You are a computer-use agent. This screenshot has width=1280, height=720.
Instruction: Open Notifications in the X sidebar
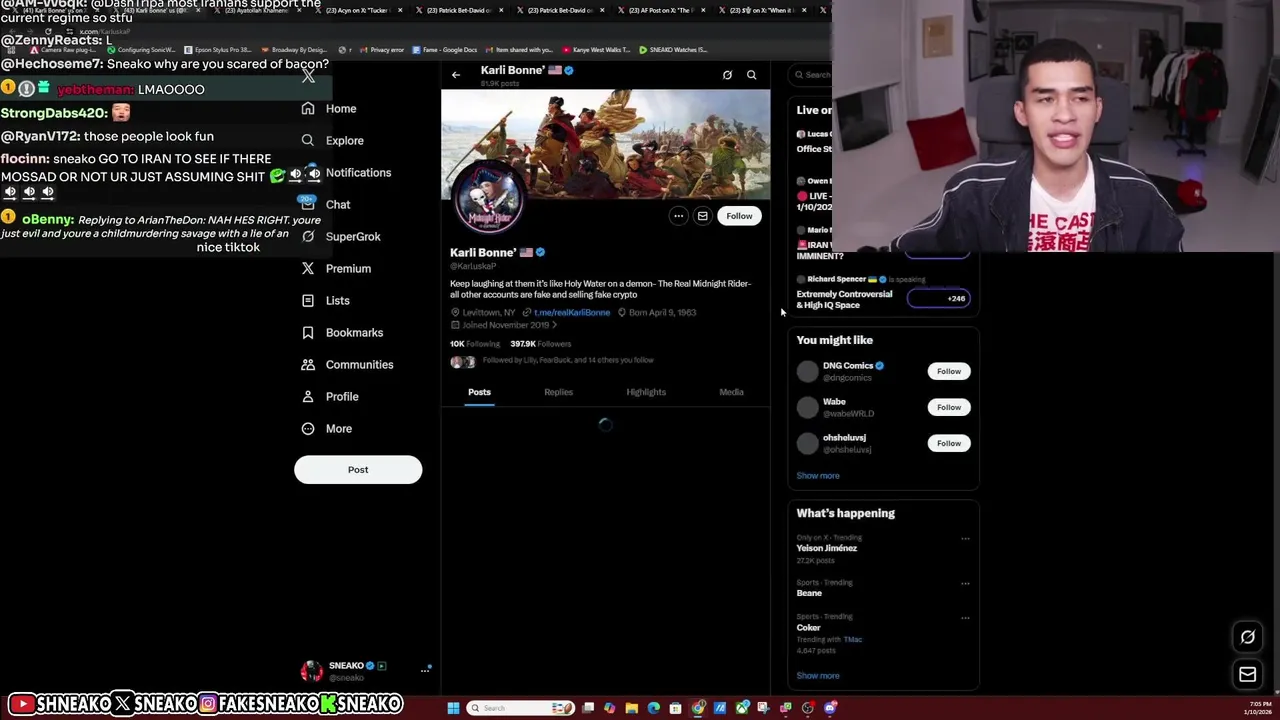pos(346,172)
